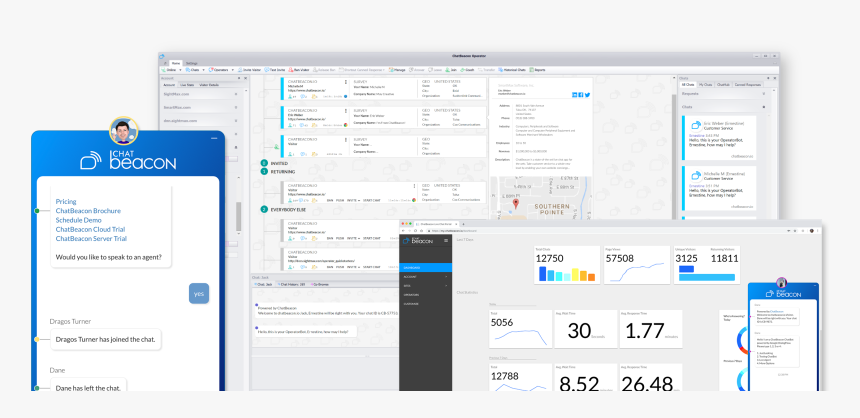Click the Join toolbar button
The height and width of the screenshot is (418, 860).
click(451, 70)
